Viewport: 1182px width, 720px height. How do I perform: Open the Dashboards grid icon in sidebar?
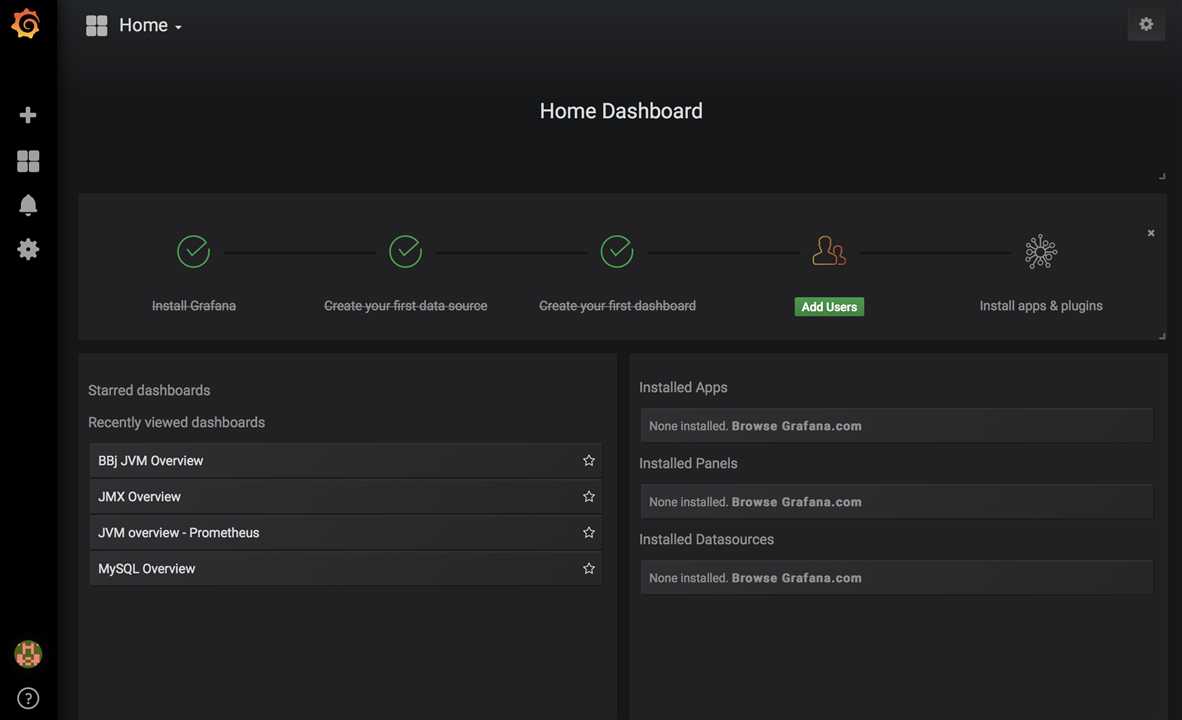[28, 161]
